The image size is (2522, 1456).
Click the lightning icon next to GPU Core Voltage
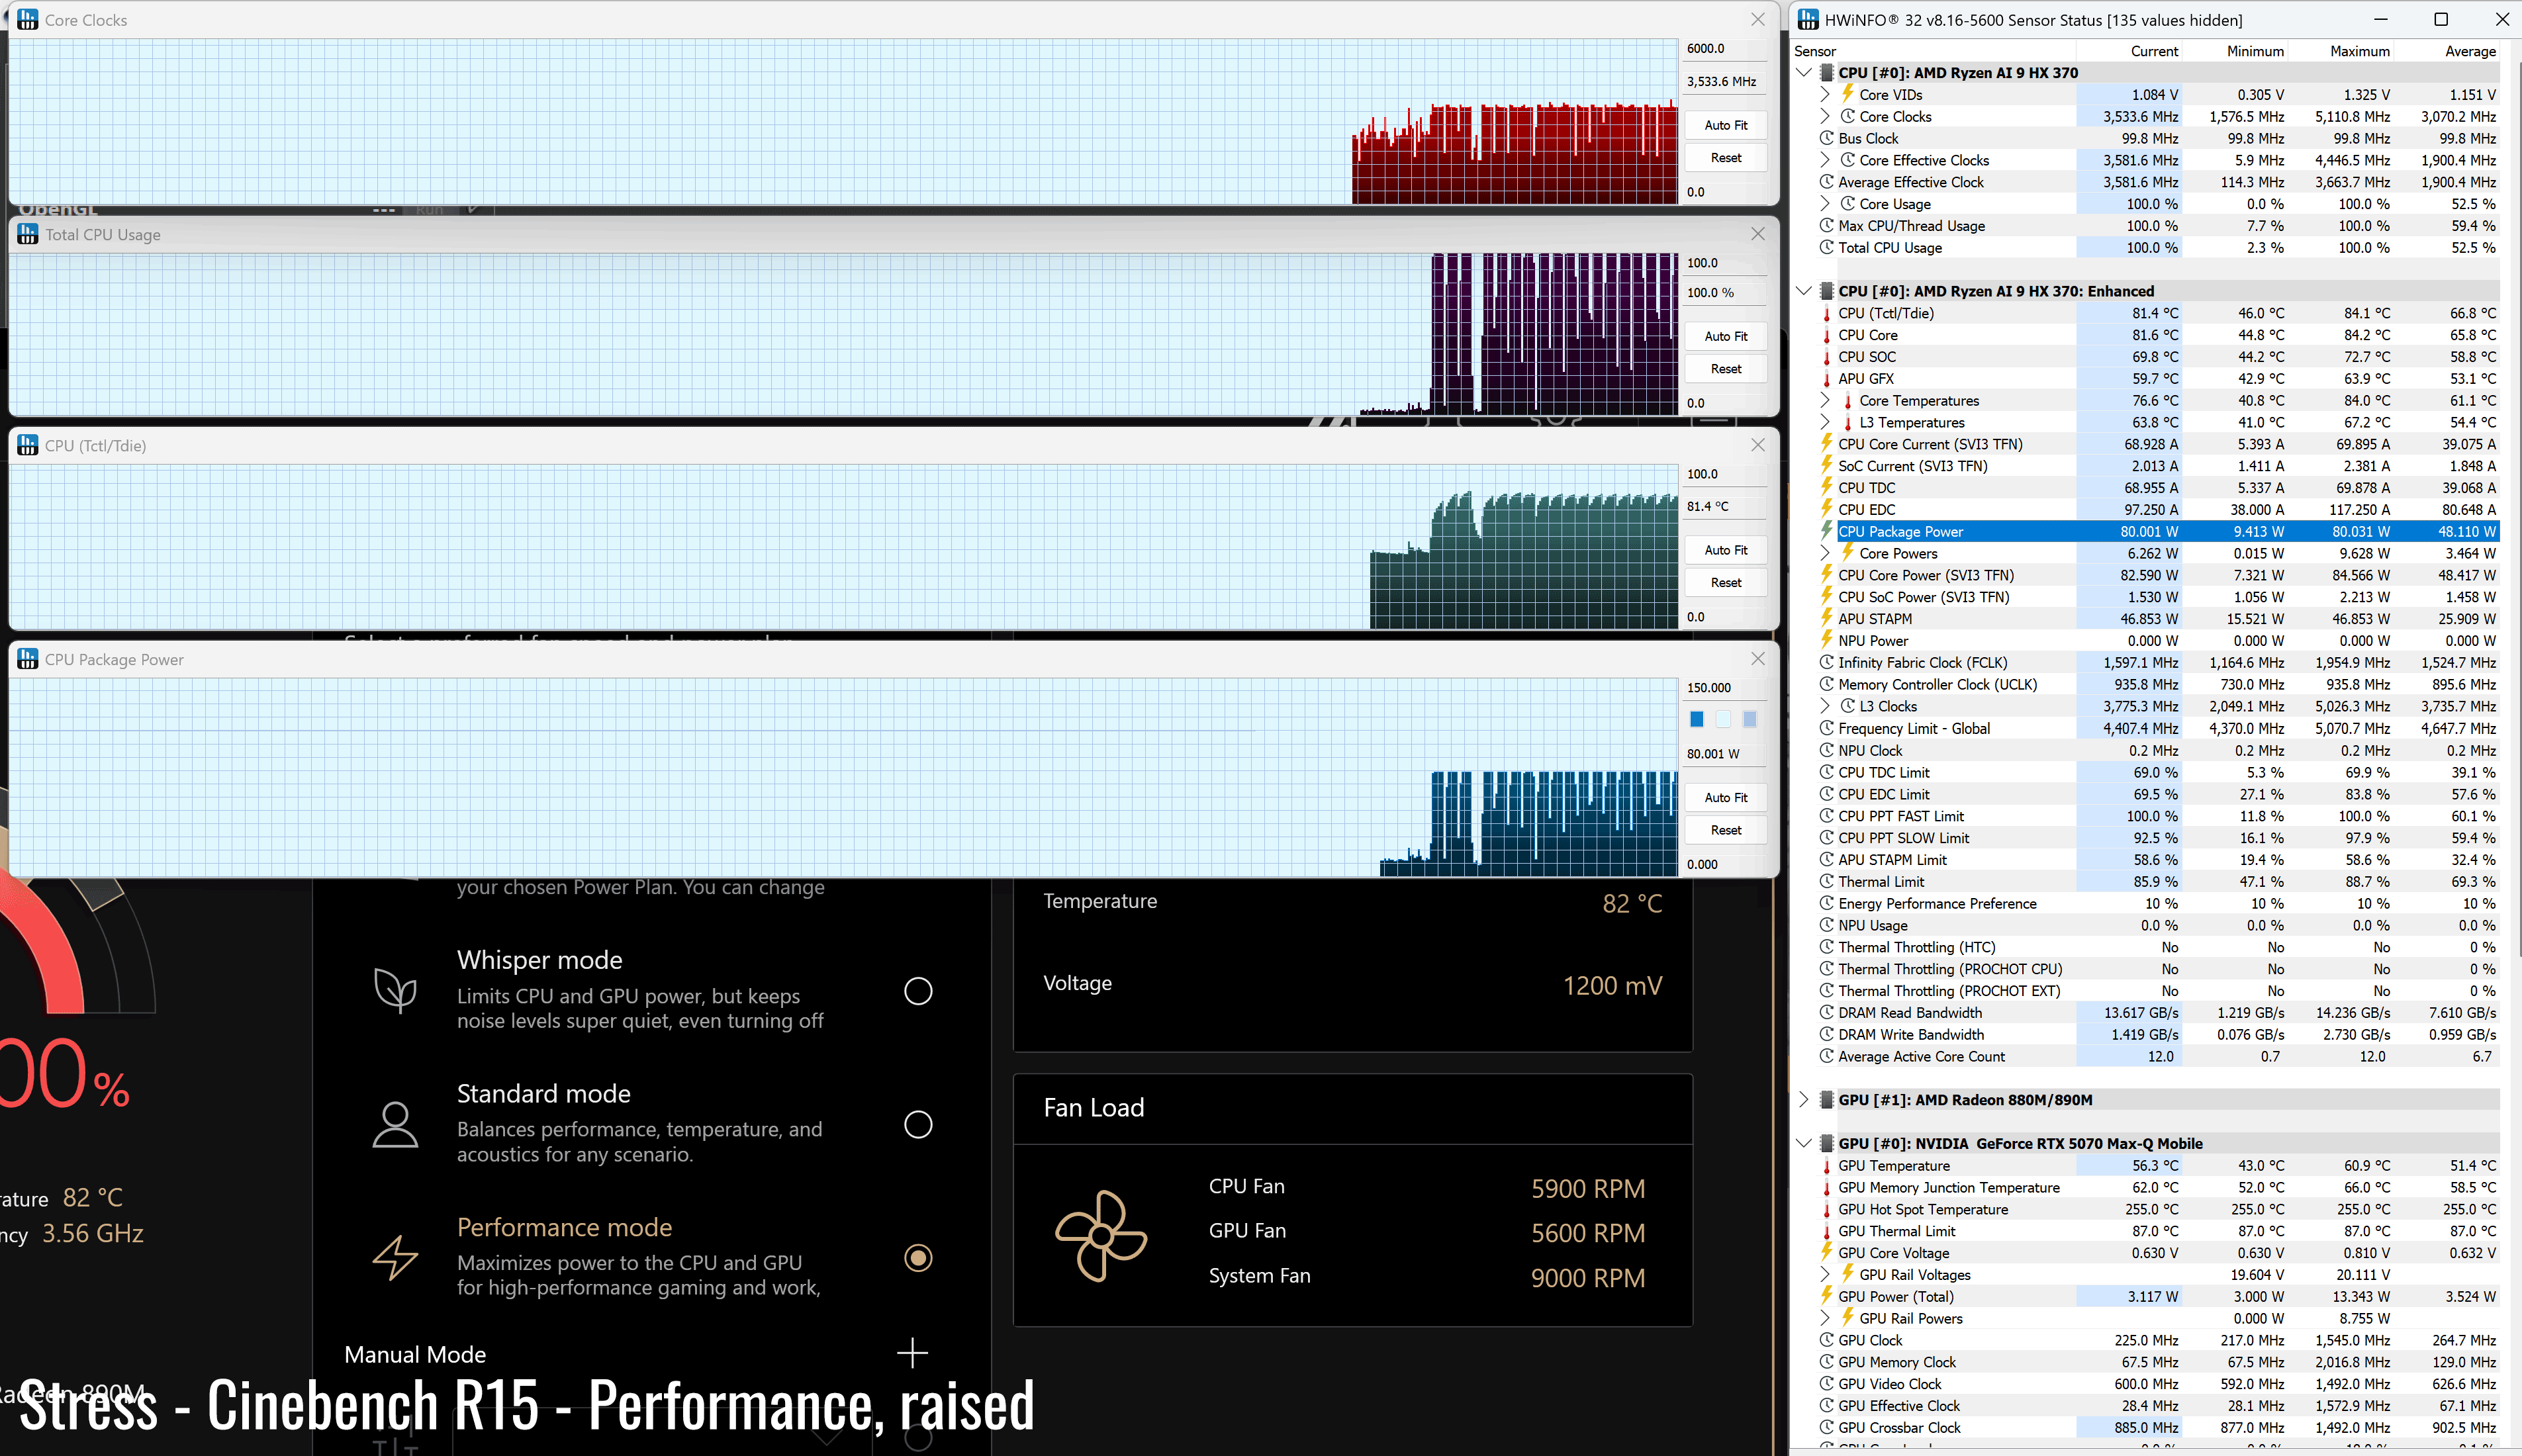[x=1826, y=1252]
